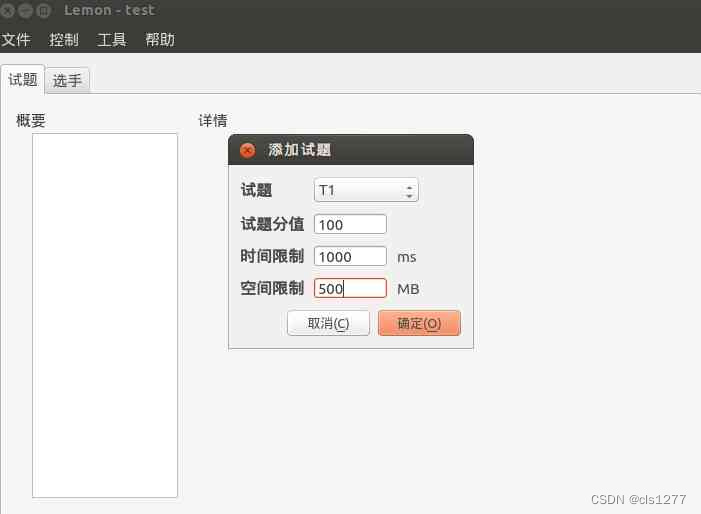Click the 概要 list box

pos(105,315)
